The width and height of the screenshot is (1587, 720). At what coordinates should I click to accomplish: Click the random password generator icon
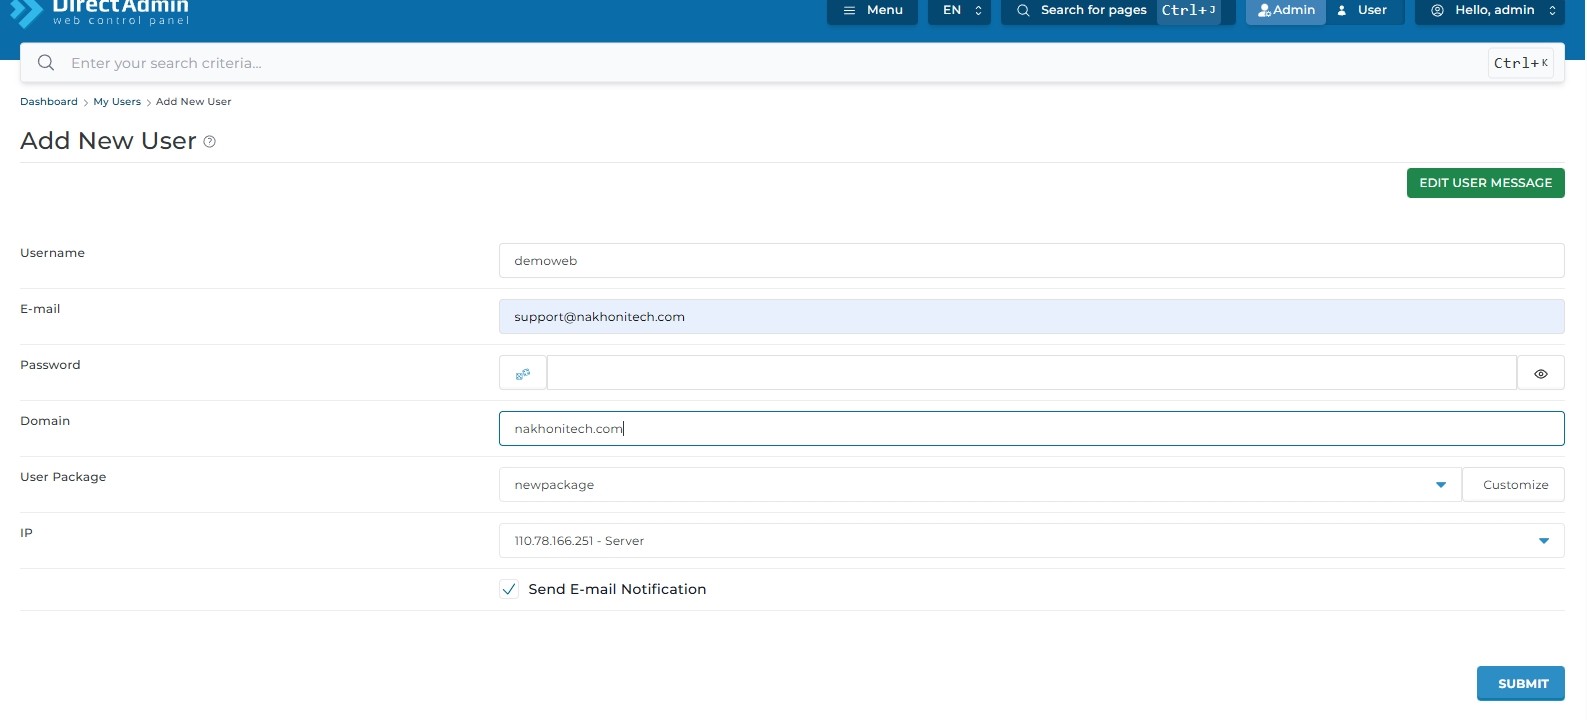point(522,373)
